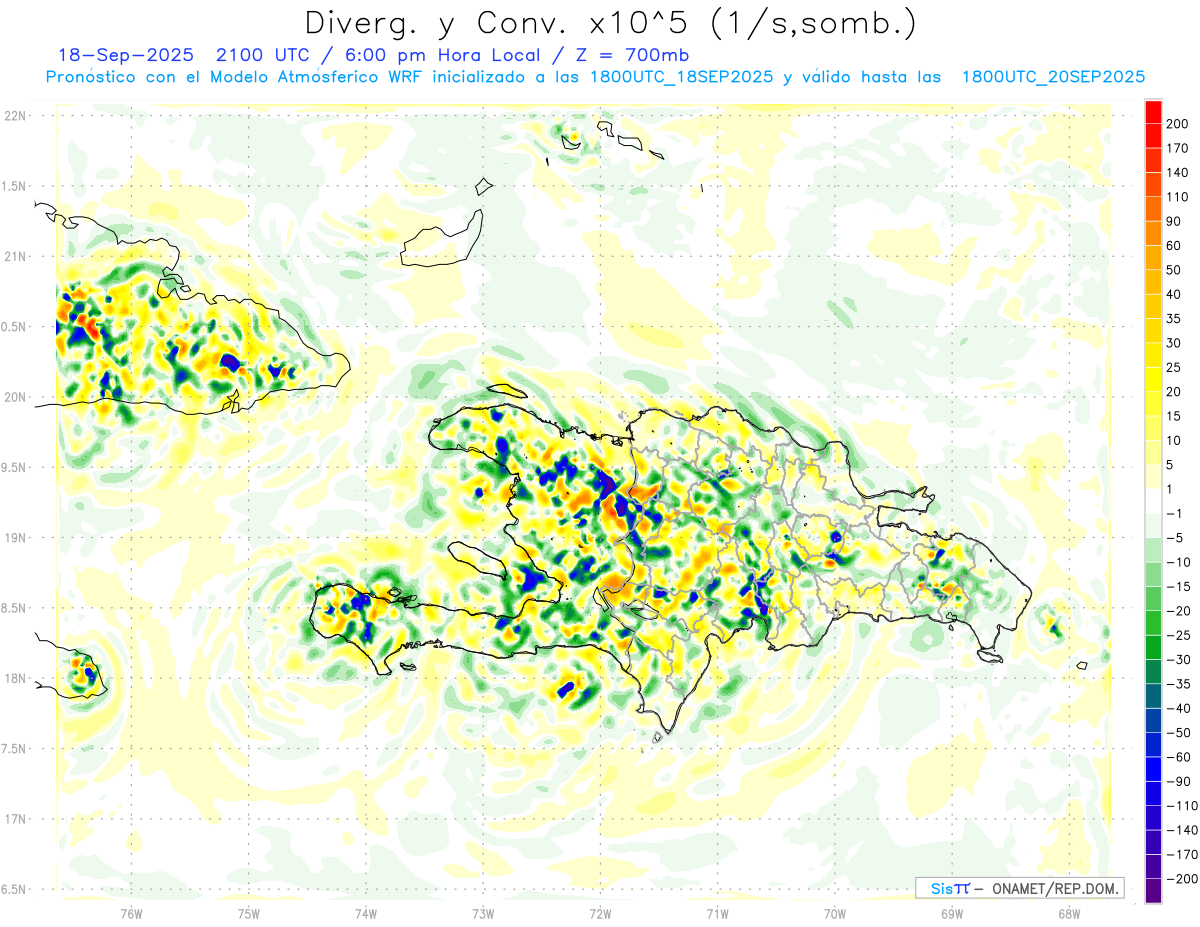Click the top red swatch above 200
The width and height of the screenshot is (1200, 927).
pyautogui.click(x=1153, y=111)
